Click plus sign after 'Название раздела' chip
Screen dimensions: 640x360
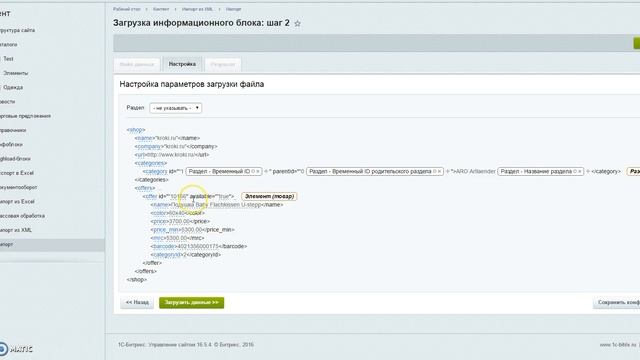[x=588, y=171]
